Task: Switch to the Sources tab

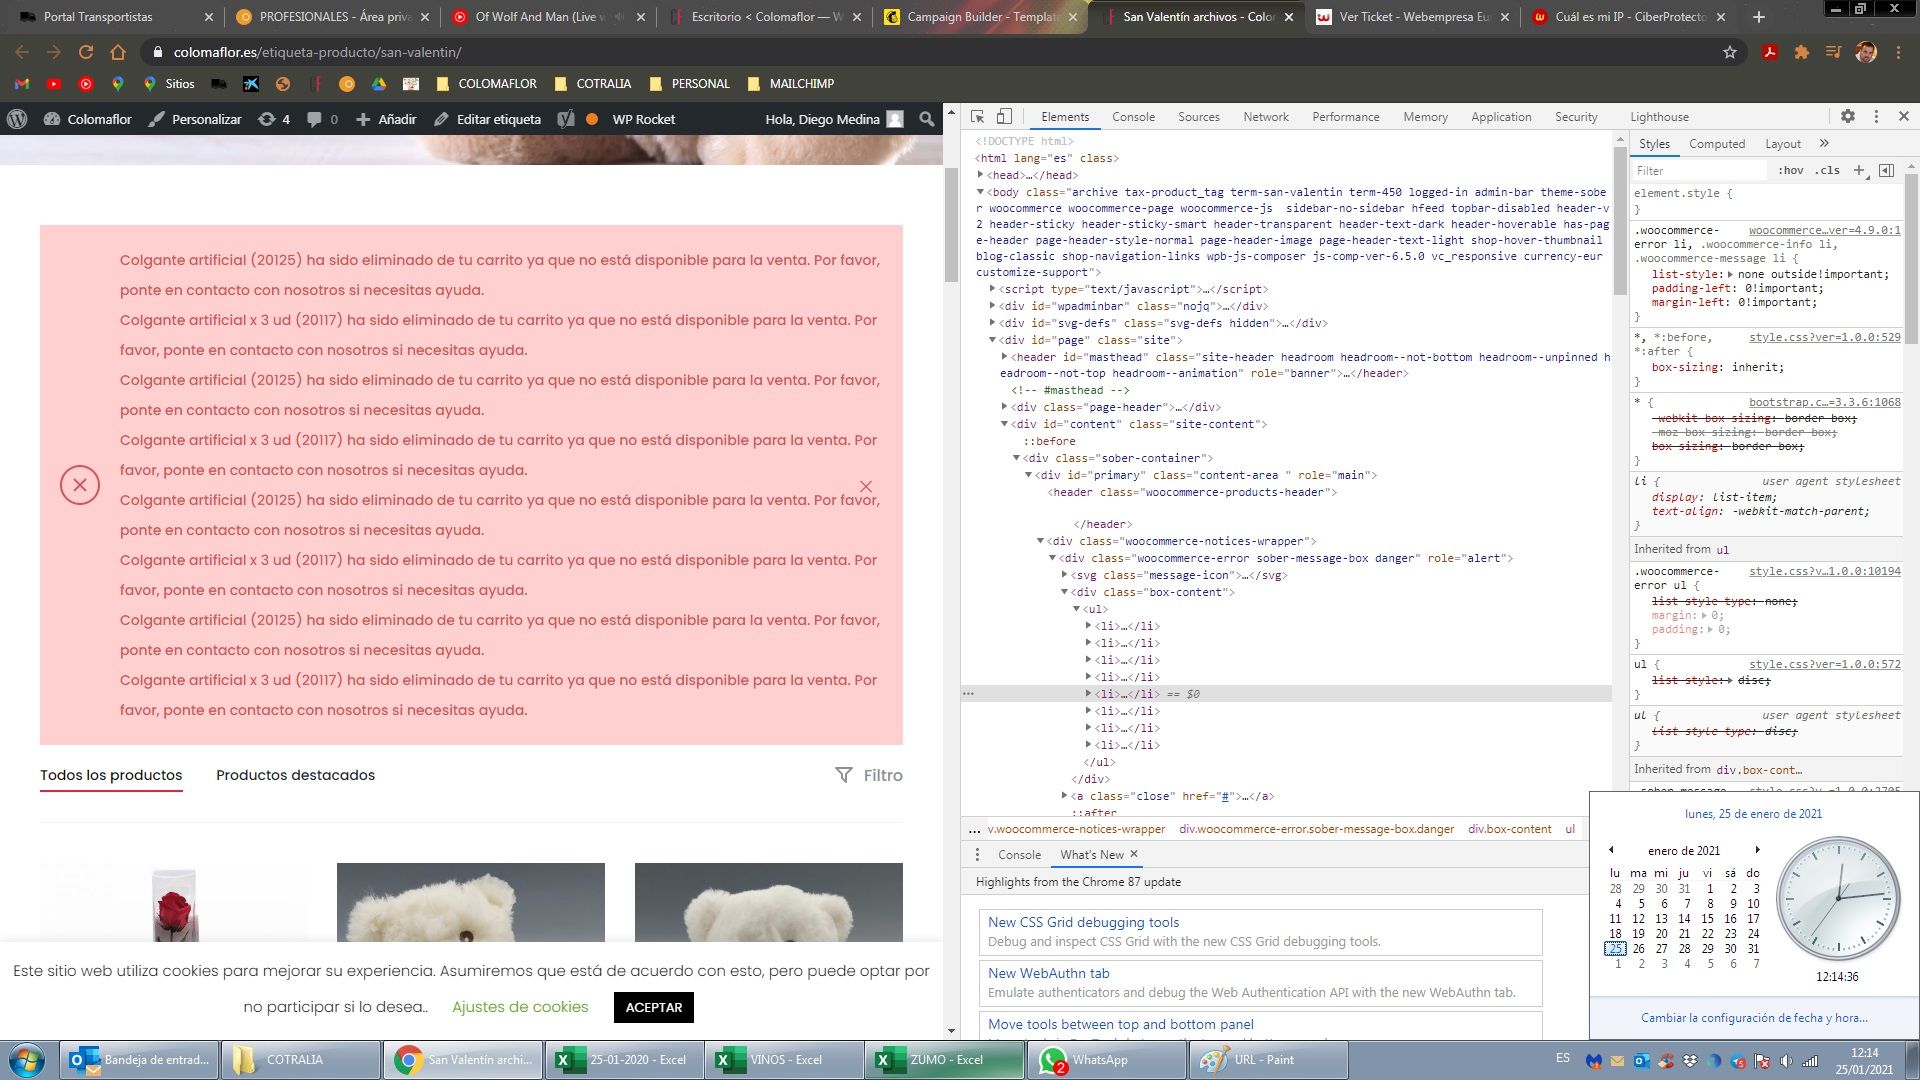Action: pyautogui.click(x=1198, y=117)
